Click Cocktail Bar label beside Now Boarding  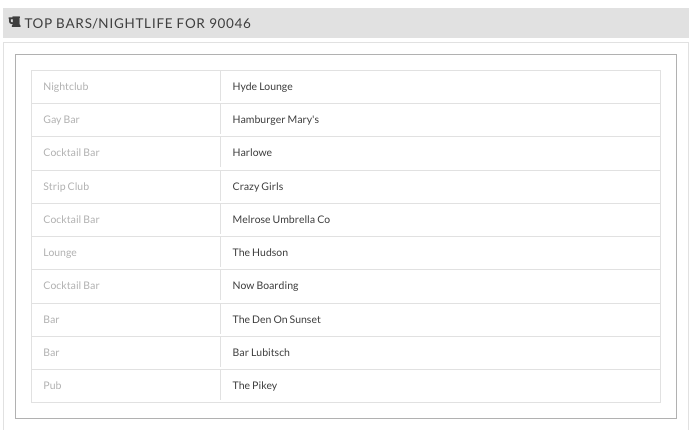(71, 285)
